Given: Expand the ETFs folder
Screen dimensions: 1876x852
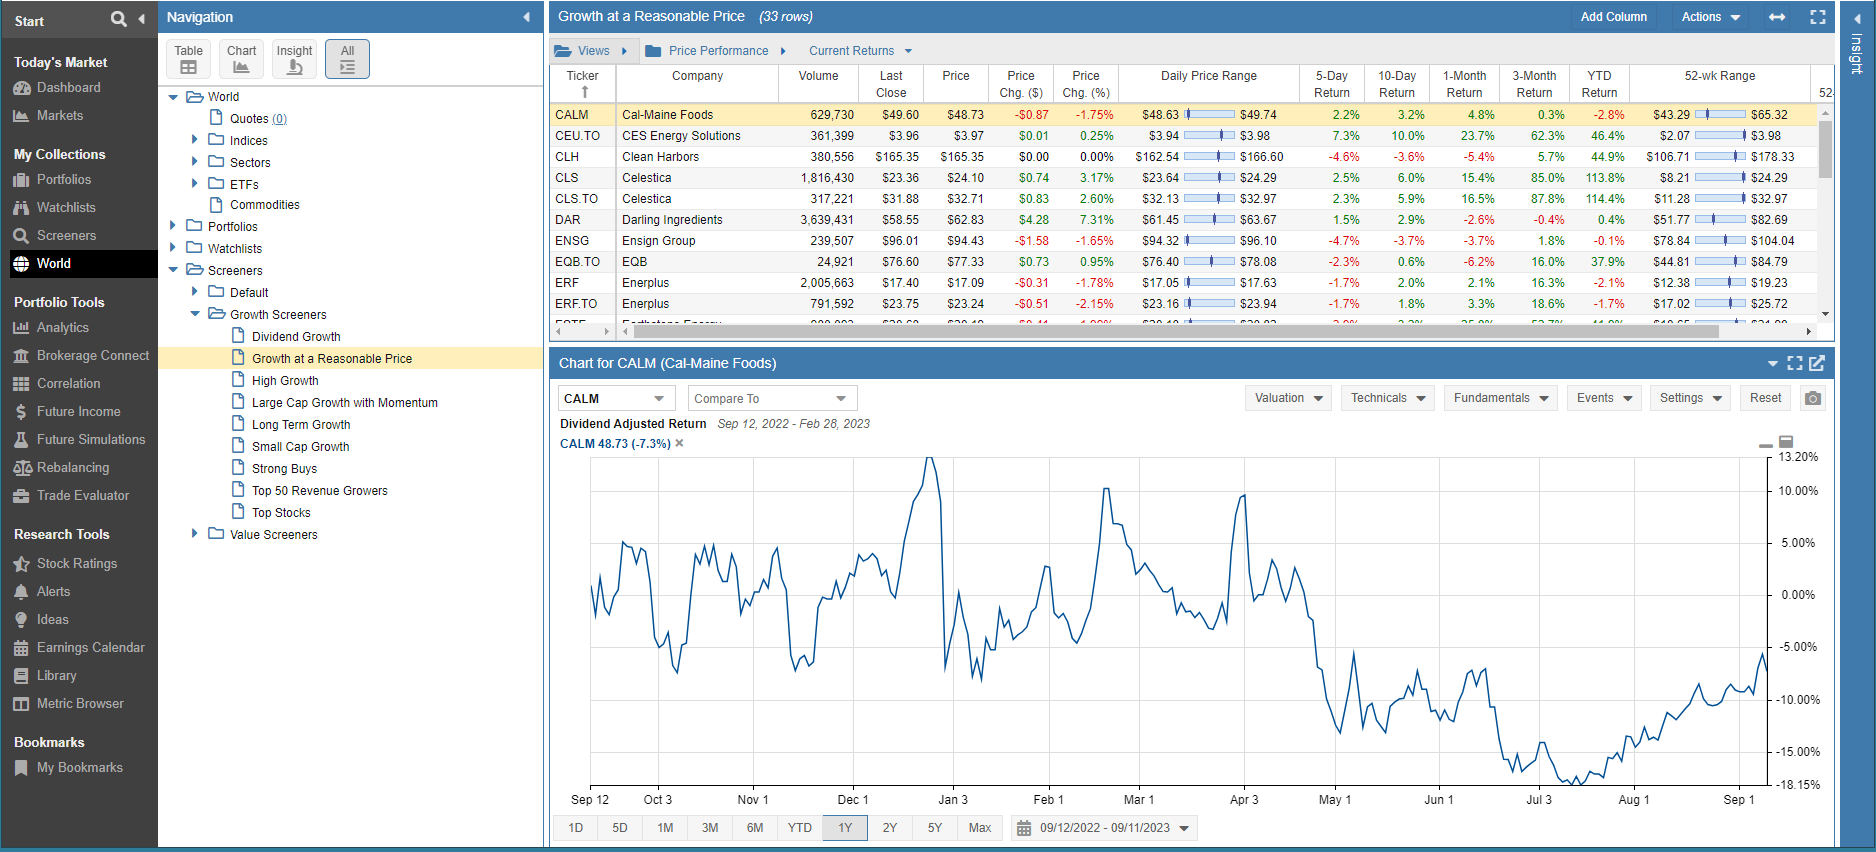Looking at the screenshot, I should click(195, 184).
